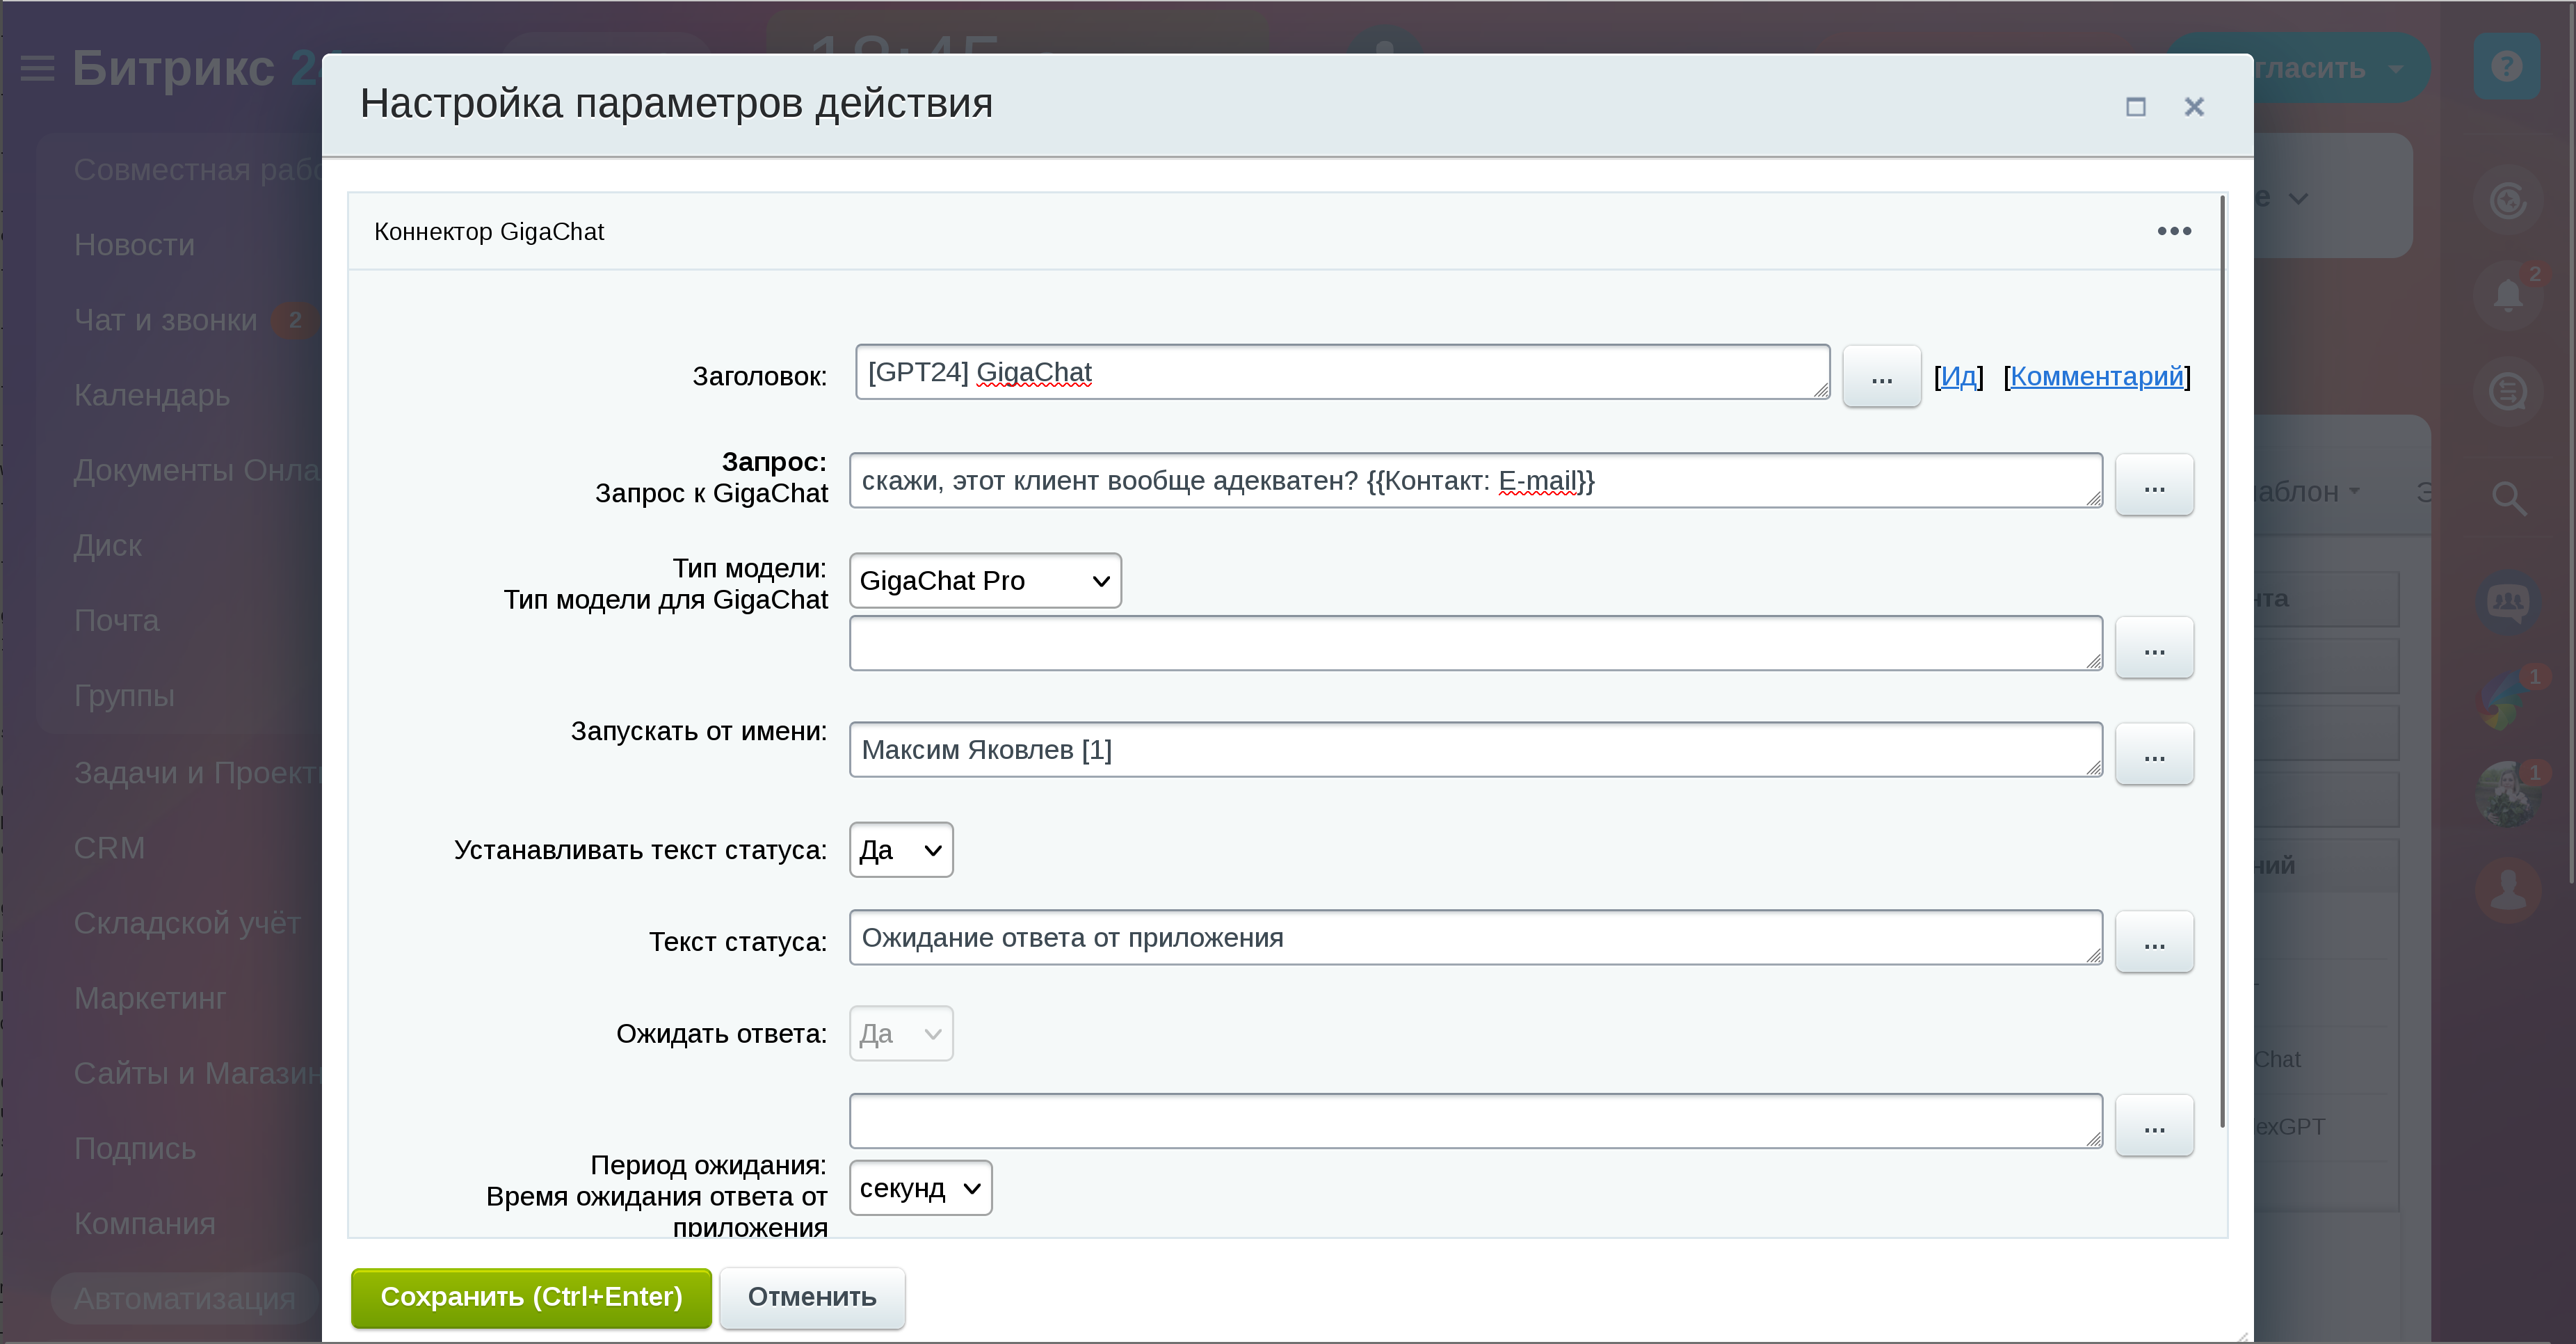Viewport: 2576px width, 1344px height.
Task: Click the search magnifier icon on right panel
Action: pos(2508,497)
